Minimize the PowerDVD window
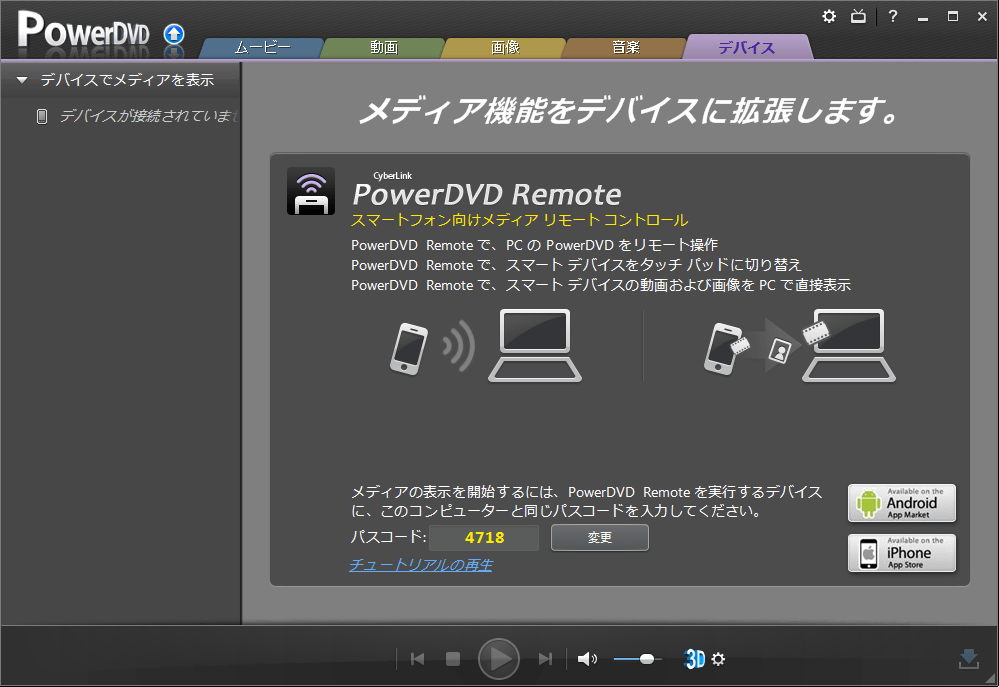999x687 pixels. click(923, 17)
